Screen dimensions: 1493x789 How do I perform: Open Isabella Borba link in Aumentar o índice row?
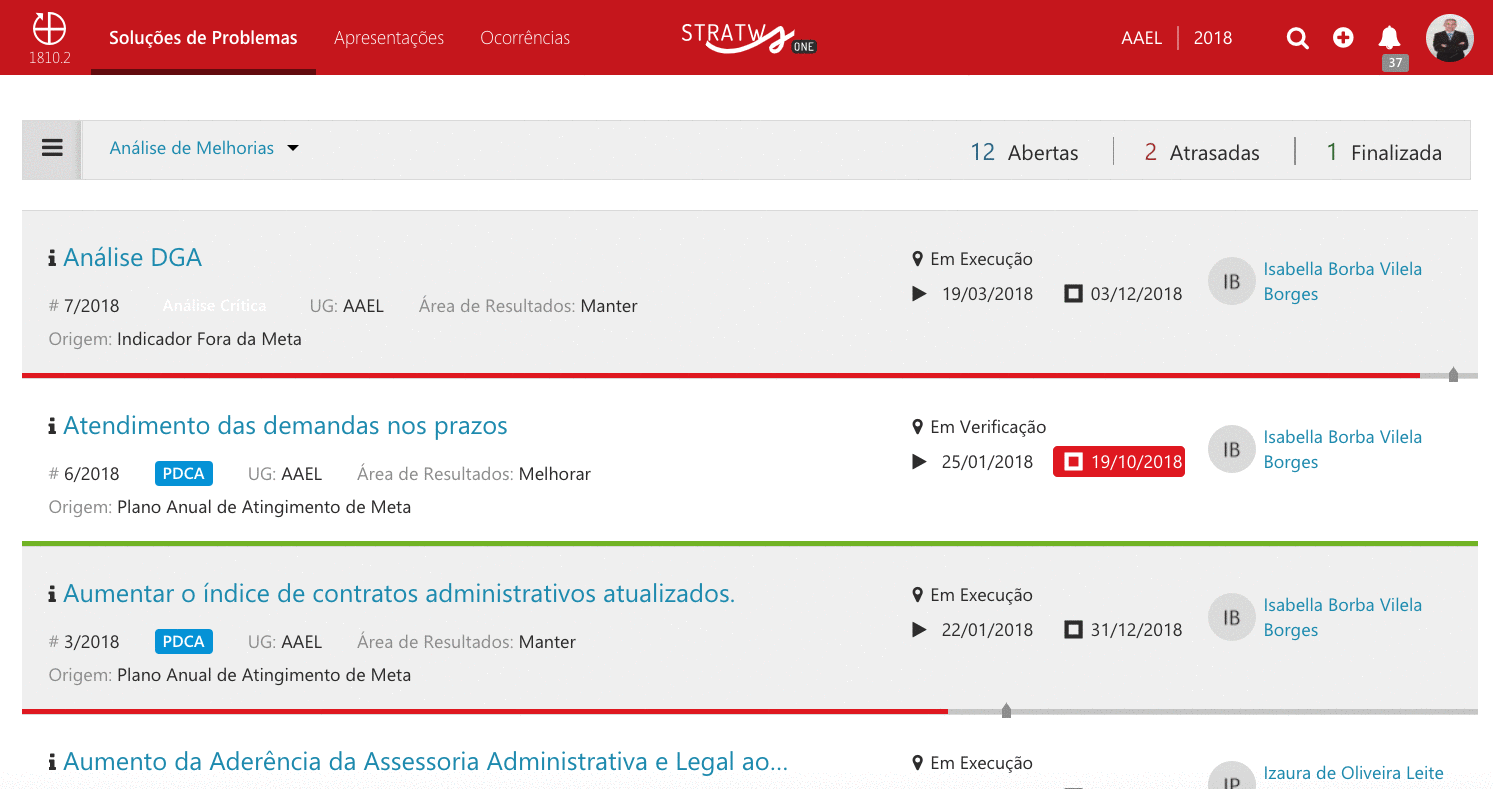tap(1342, 617)
